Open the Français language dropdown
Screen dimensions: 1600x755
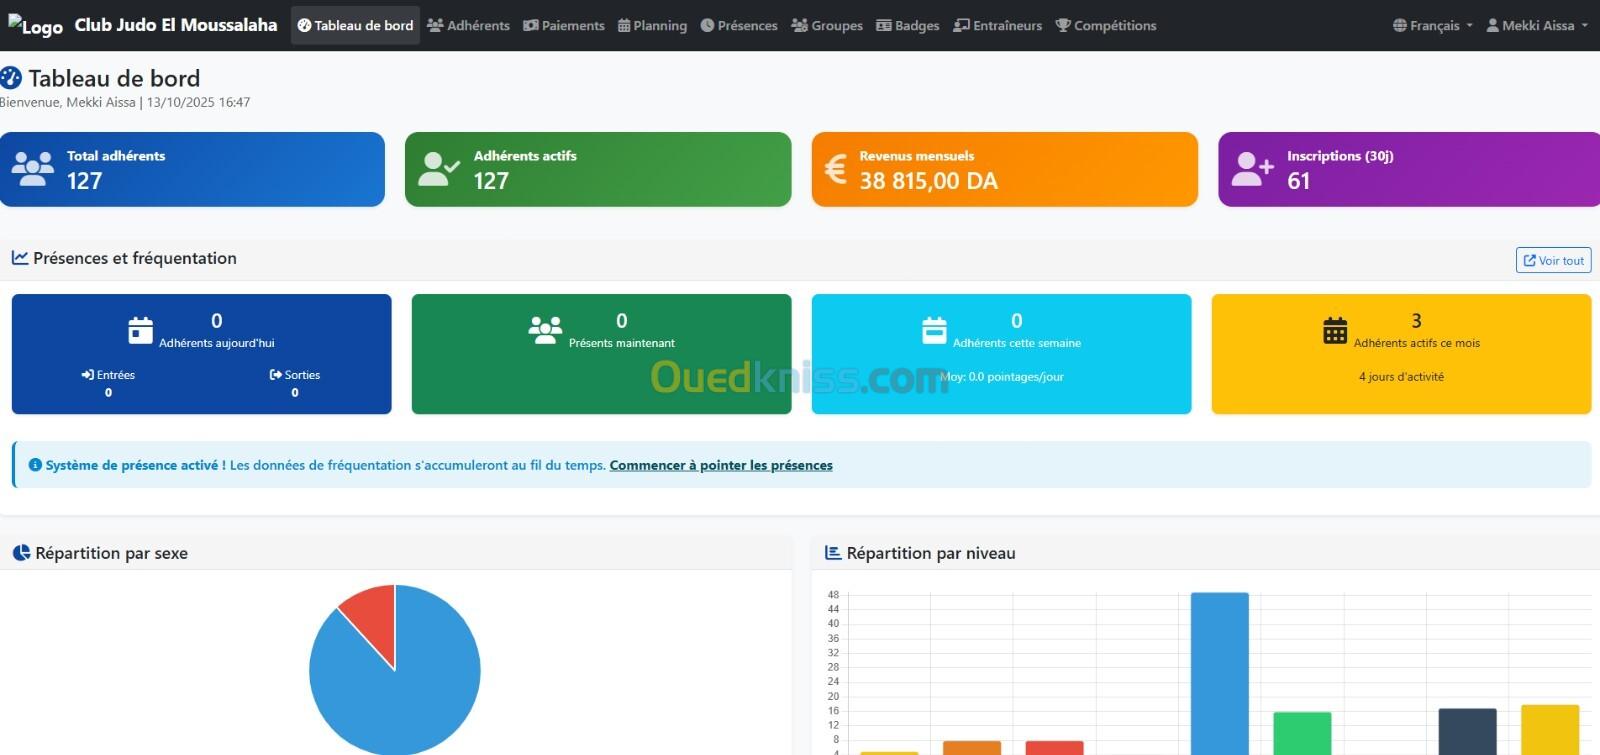click(x=1432, y=26)
